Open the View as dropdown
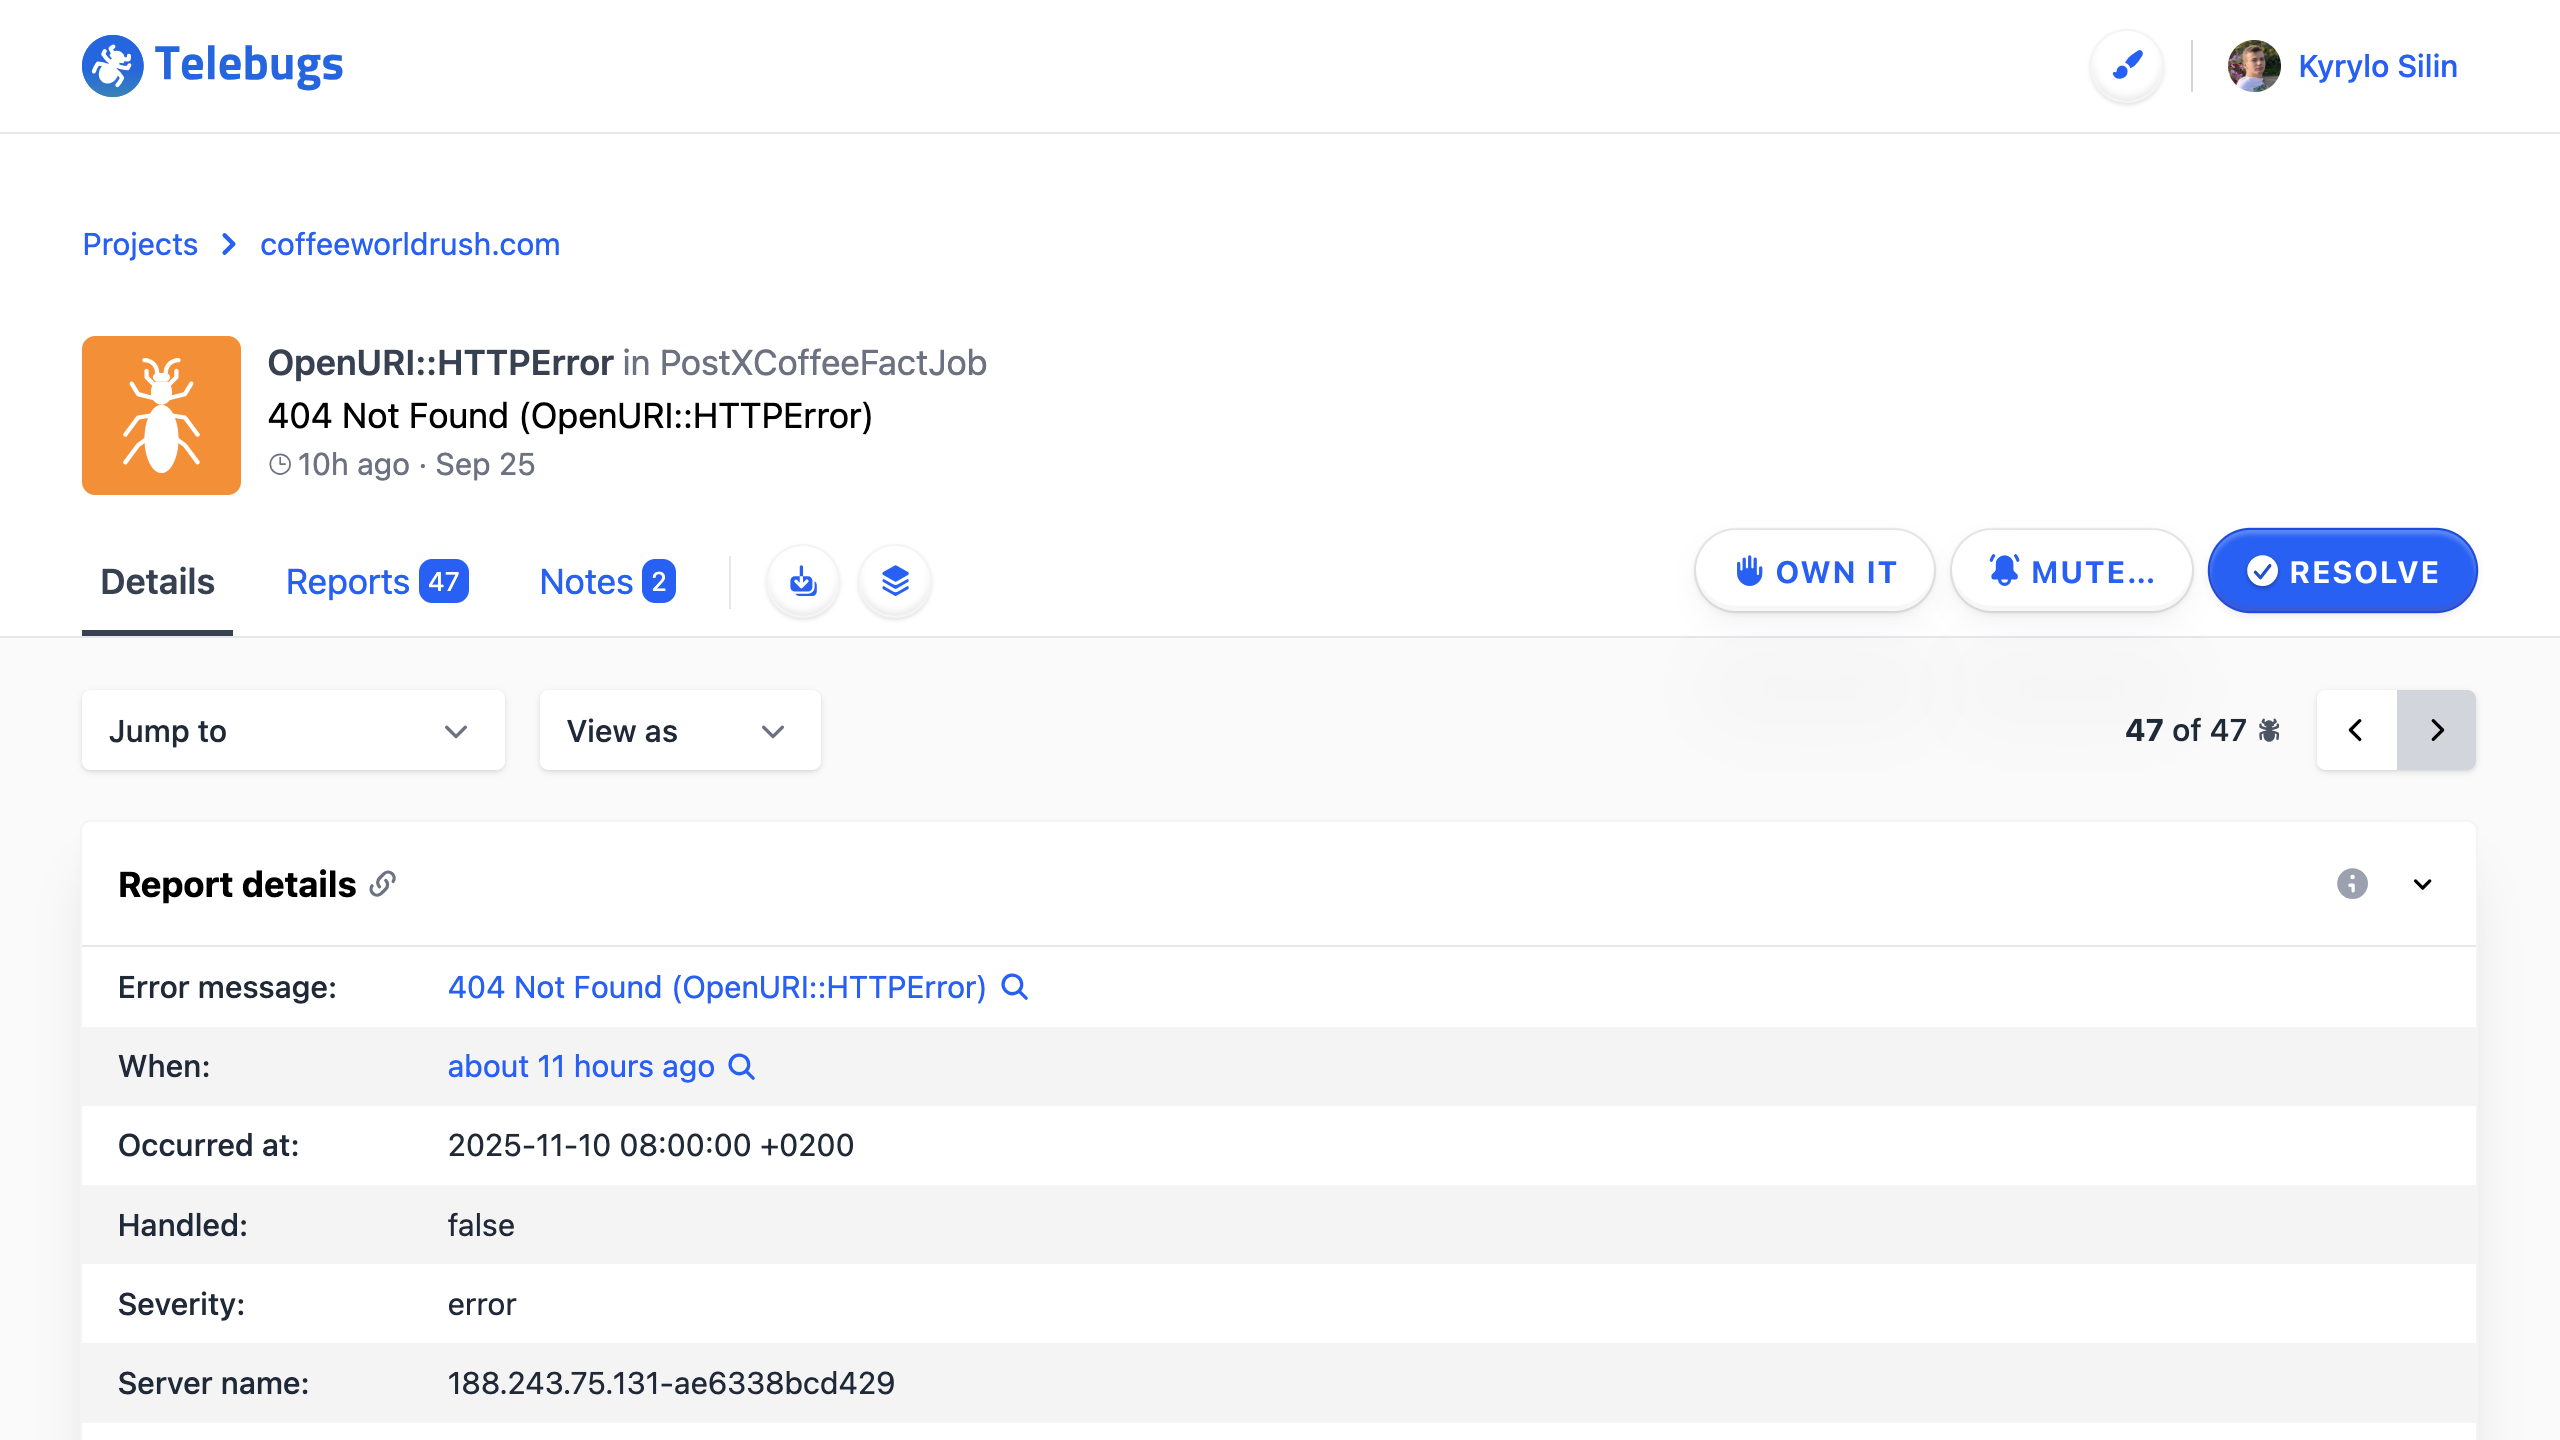This screenshot has width=2560, height=1440. (x=680, y=730)
